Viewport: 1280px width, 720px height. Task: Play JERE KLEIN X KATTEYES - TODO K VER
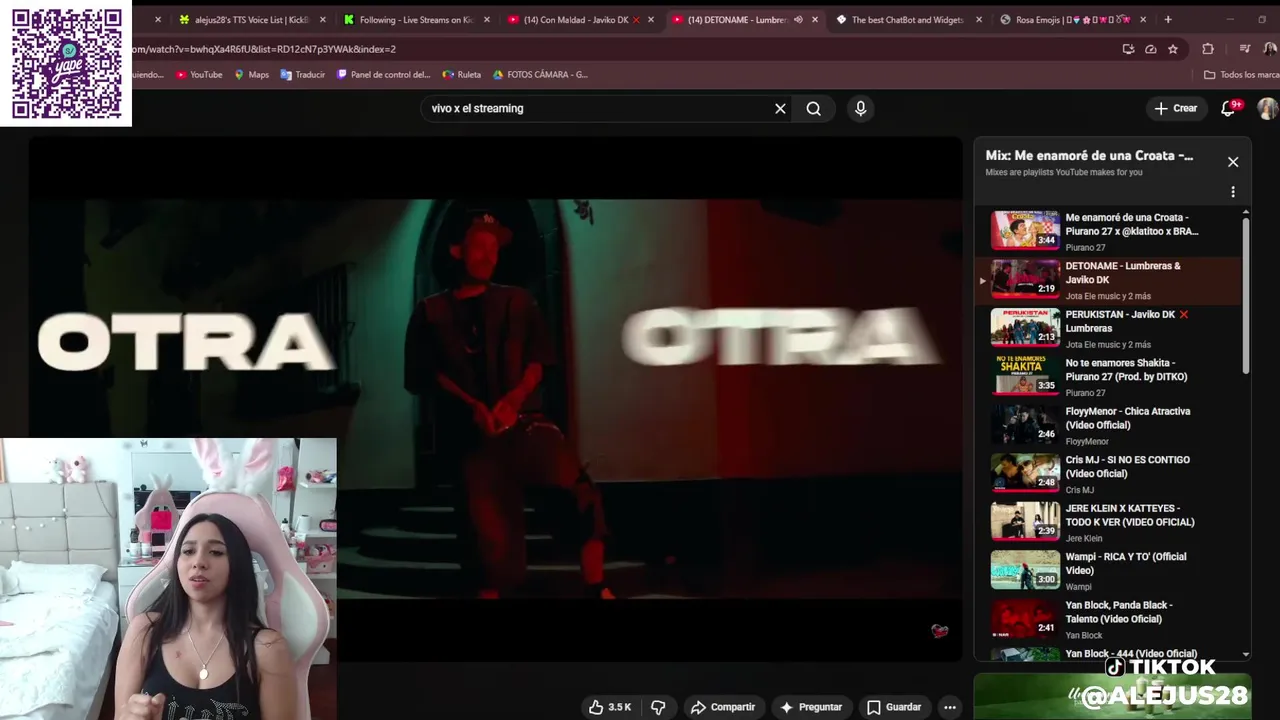click(x=1108, y=522)
